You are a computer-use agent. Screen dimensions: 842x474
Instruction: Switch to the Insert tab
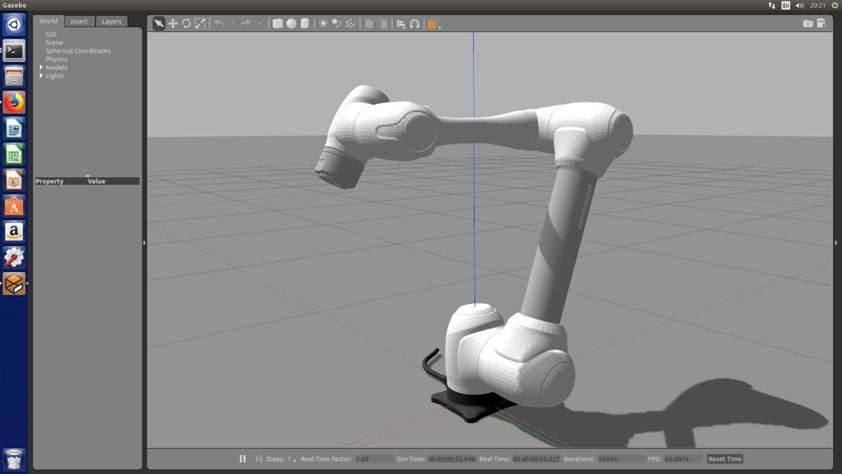[x=79, y=21]
